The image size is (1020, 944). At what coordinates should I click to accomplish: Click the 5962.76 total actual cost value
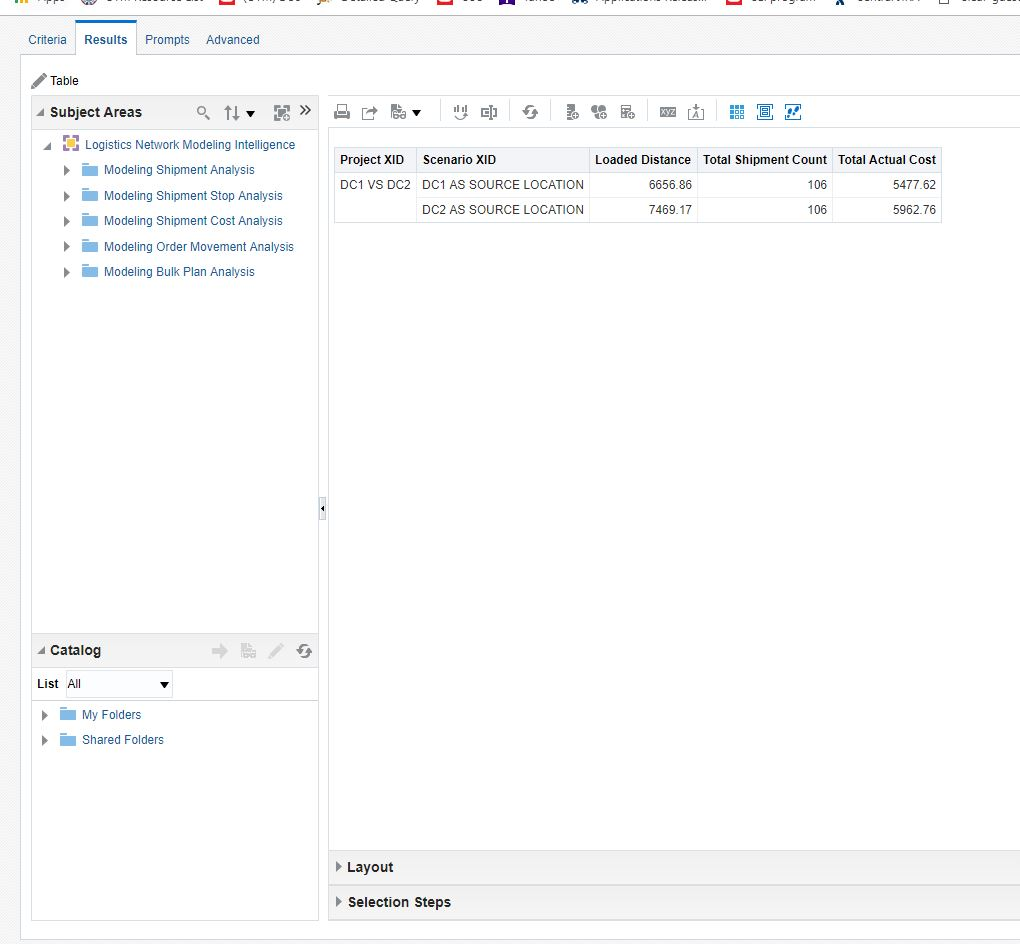[x=914, y=209]
